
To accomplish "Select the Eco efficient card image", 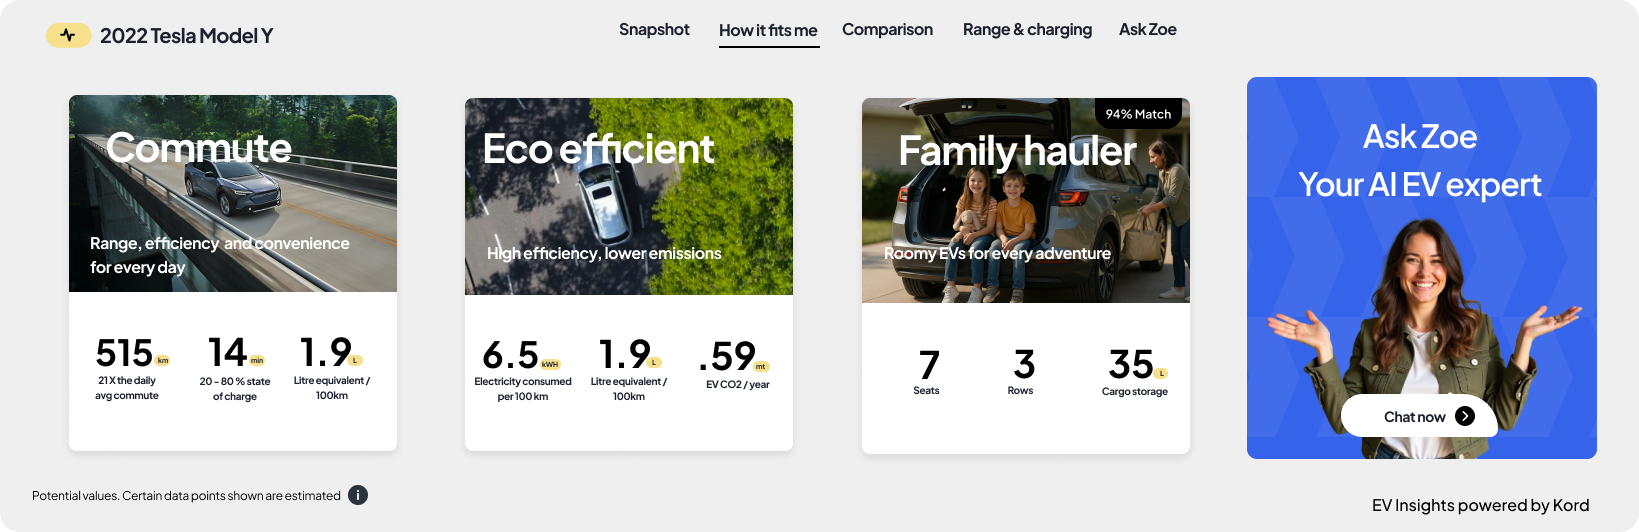I will [x=629, y=197].
